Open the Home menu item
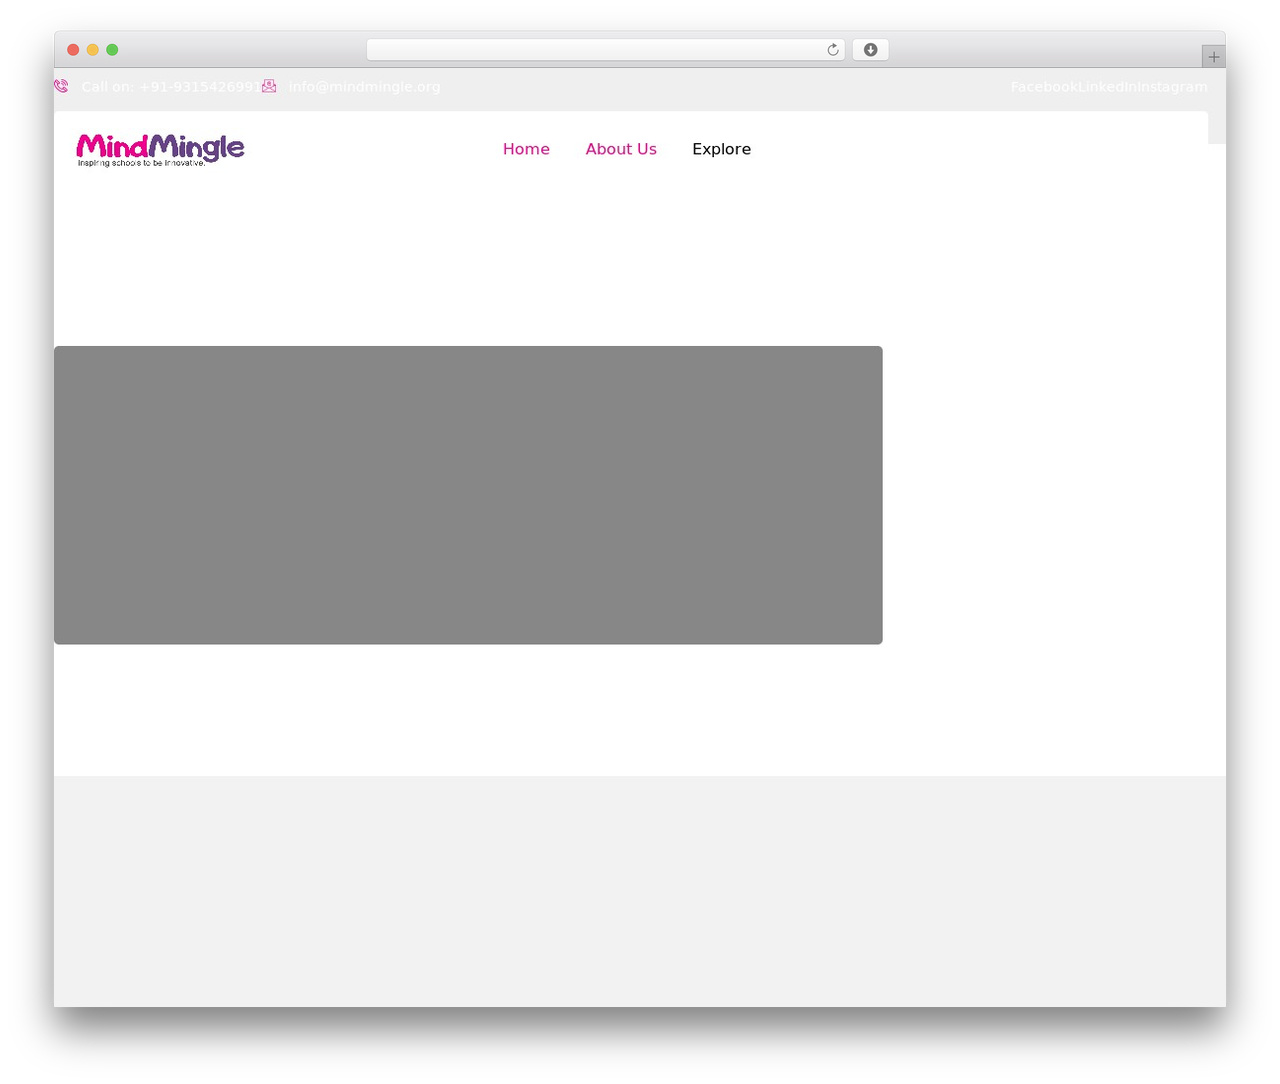Screen dimensions: 1280x1084 click(x=526, y=149)
